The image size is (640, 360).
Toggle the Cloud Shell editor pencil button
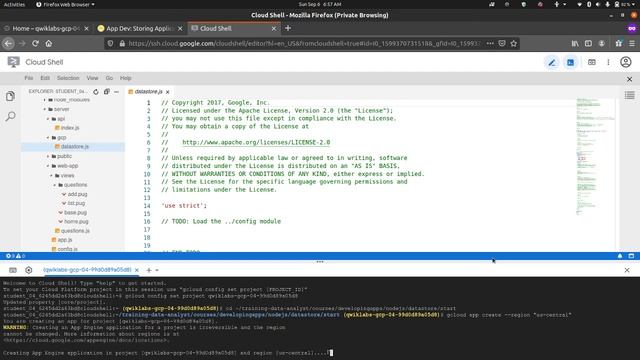click(552, 62)
